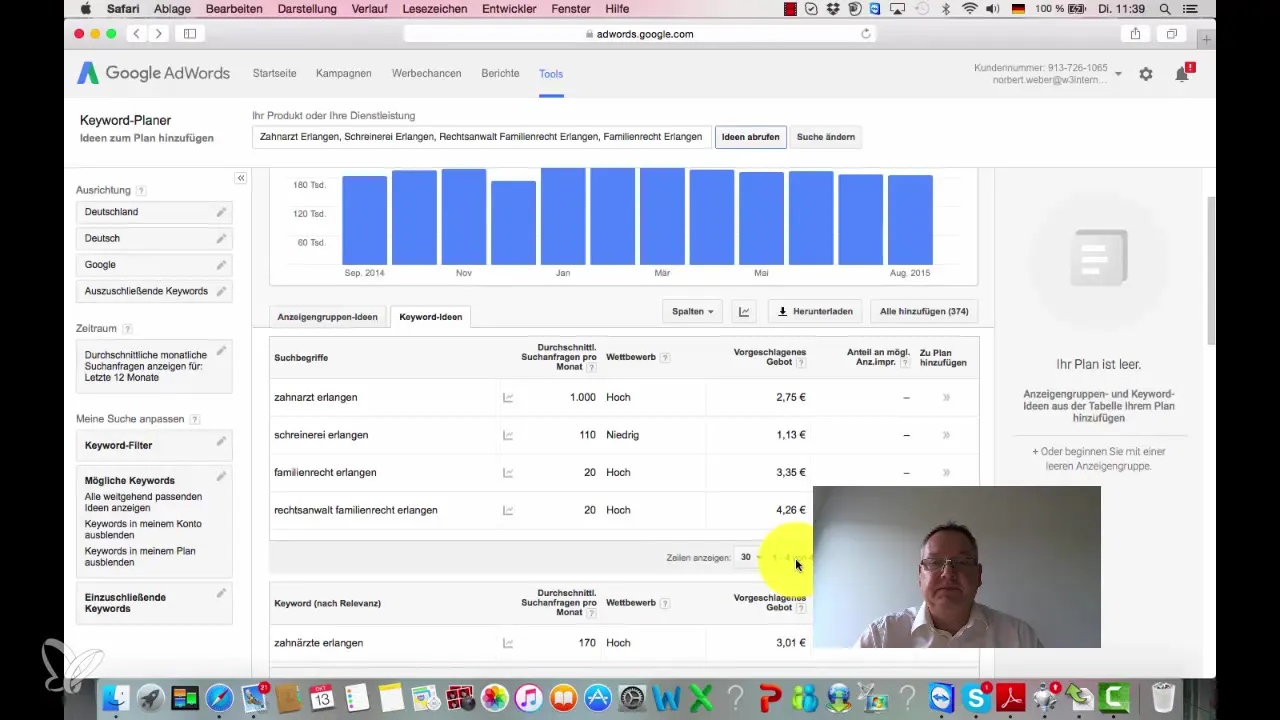
Task: Go forward in Safari
Action: pos(158,34)
